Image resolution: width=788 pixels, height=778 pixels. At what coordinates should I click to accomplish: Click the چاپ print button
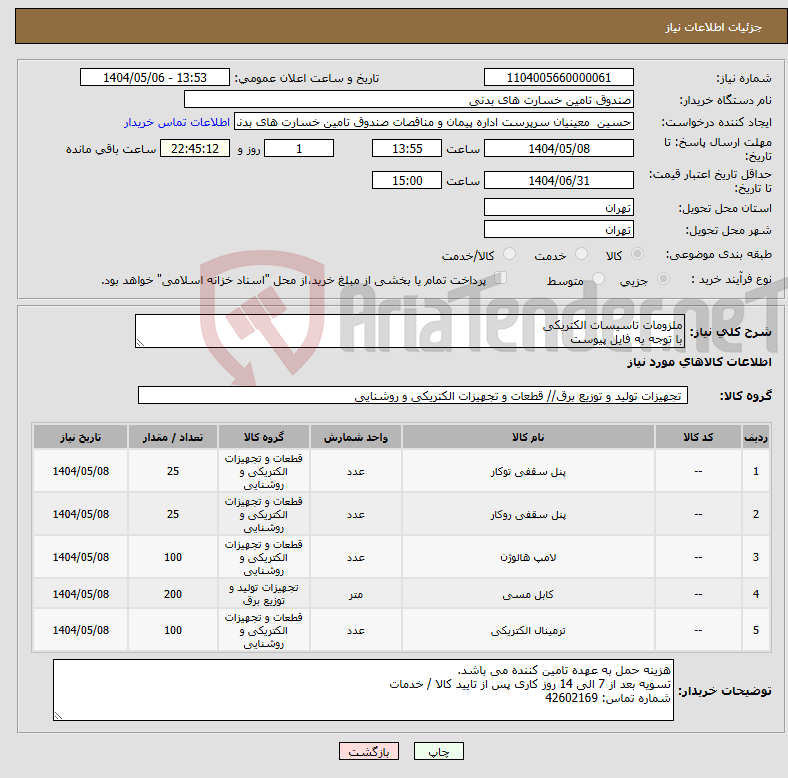click(x=439, y=751)
